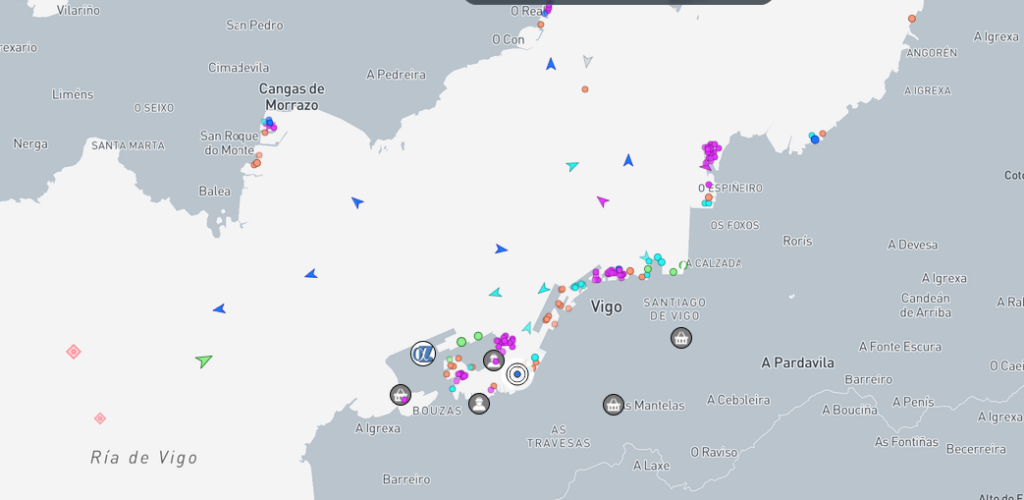Click the A Pardavila label

tap(797, 362)
